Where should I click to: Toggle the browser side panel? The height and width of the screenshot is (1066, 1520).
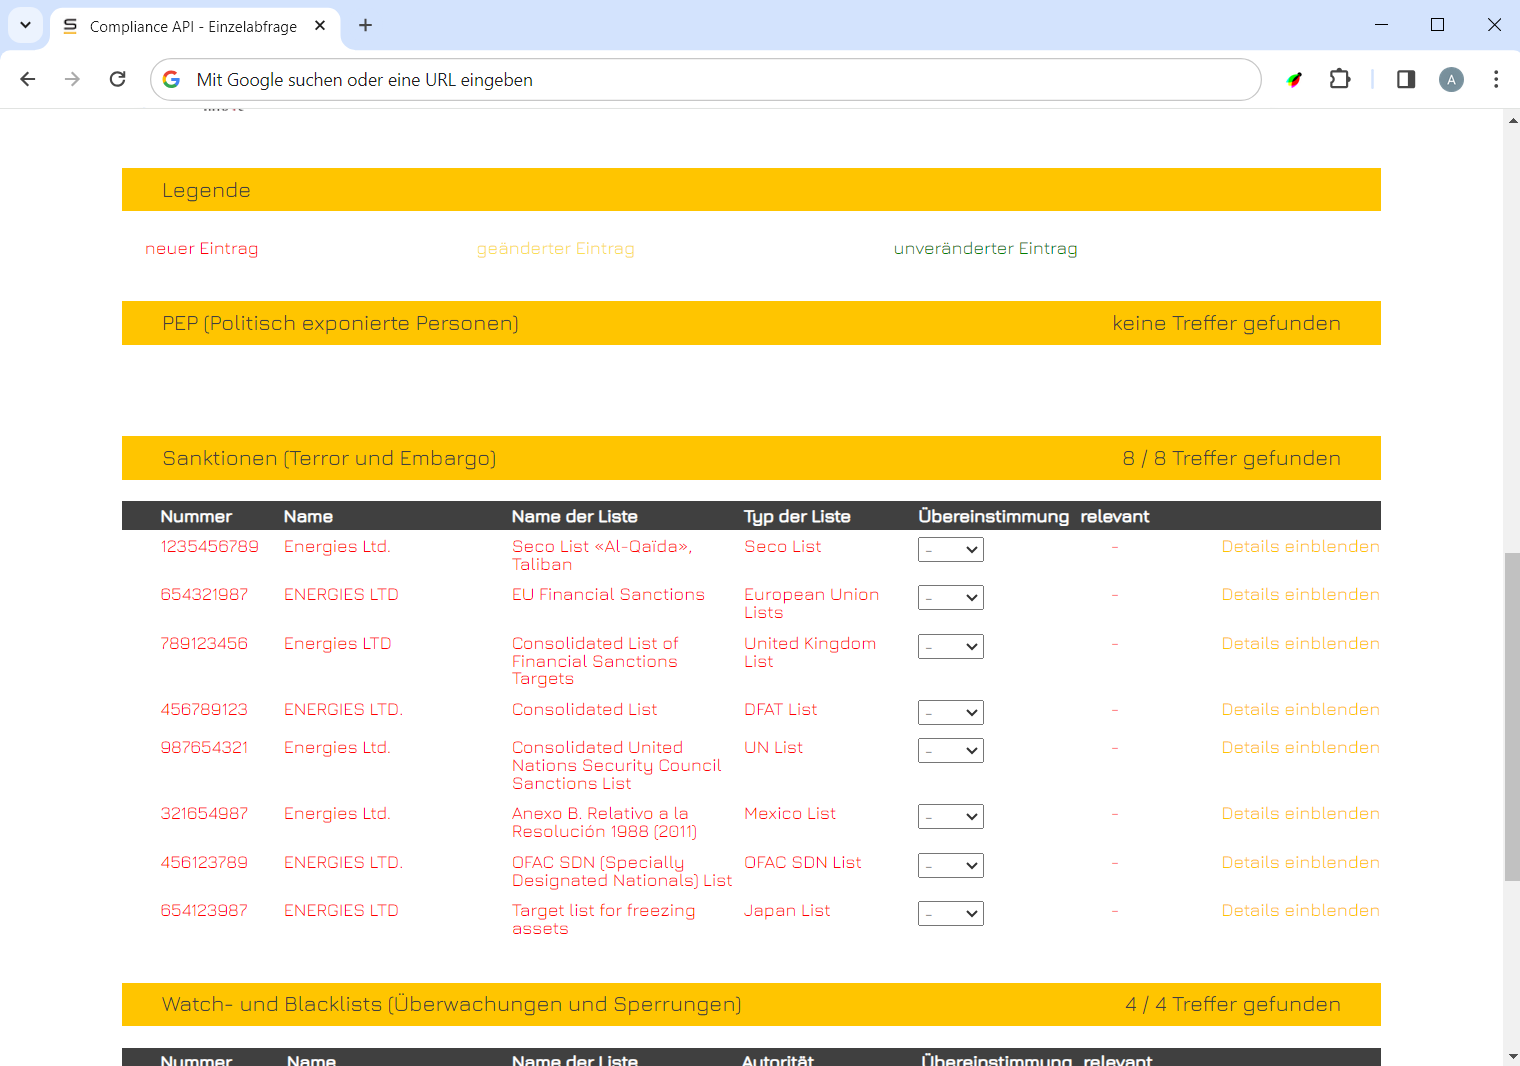[1405, 79]
